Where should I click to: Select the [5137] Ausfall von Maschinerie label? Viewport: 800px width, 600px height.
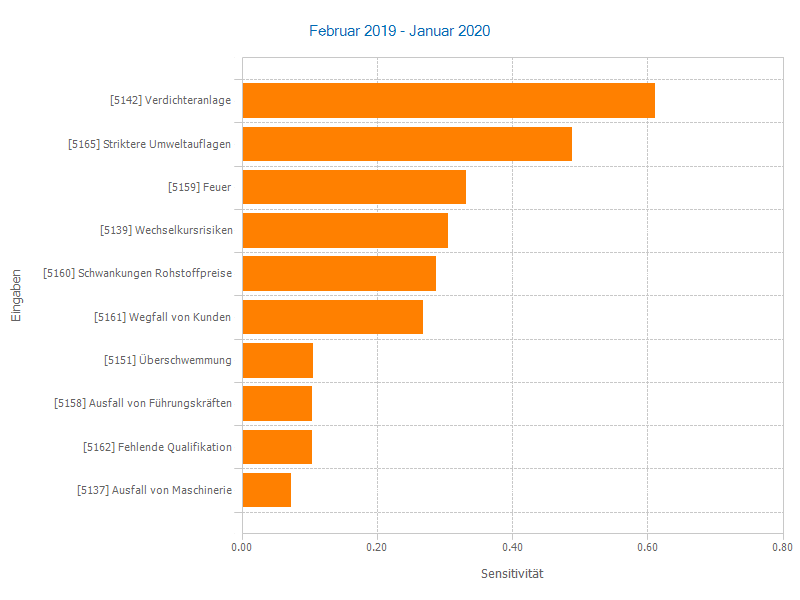(x=154, y=490)
